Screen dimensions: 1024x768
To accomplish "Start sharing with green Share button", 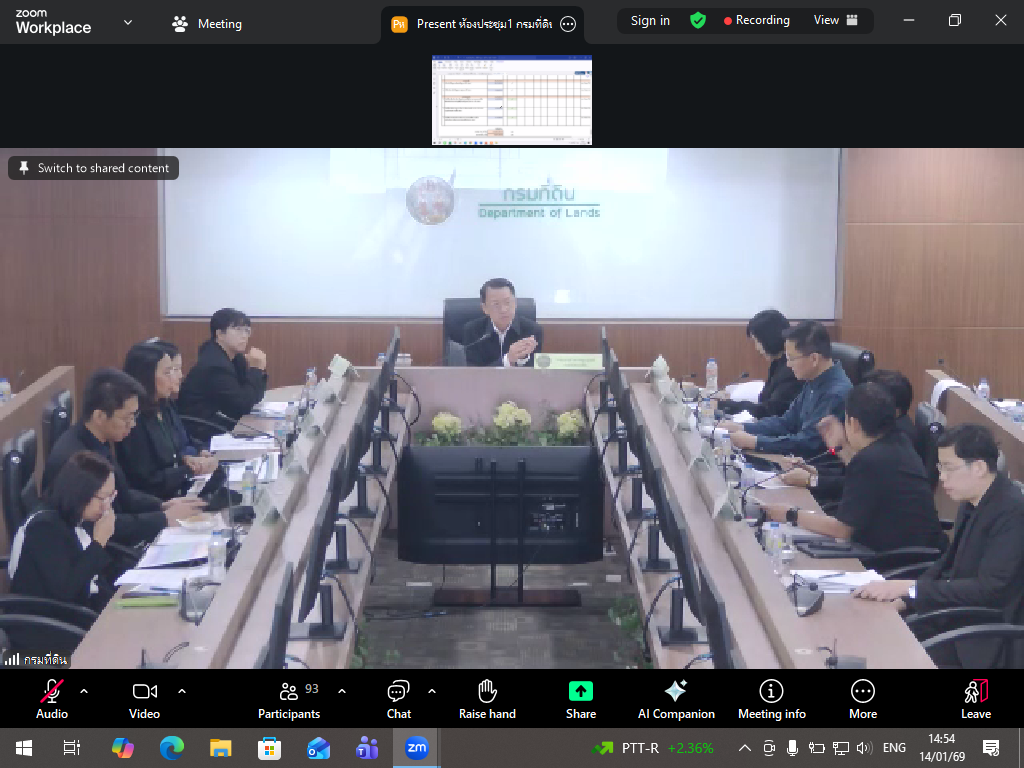I will point(581,698).
